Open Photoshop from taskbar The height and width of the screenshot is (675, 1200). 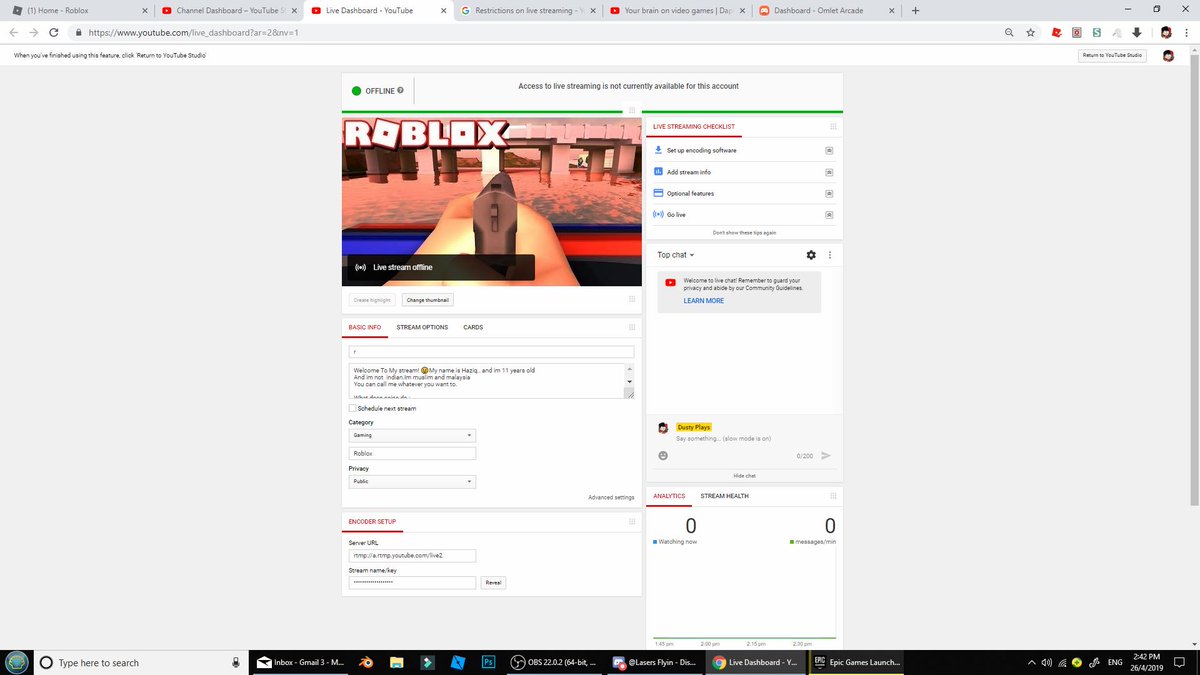489,662
